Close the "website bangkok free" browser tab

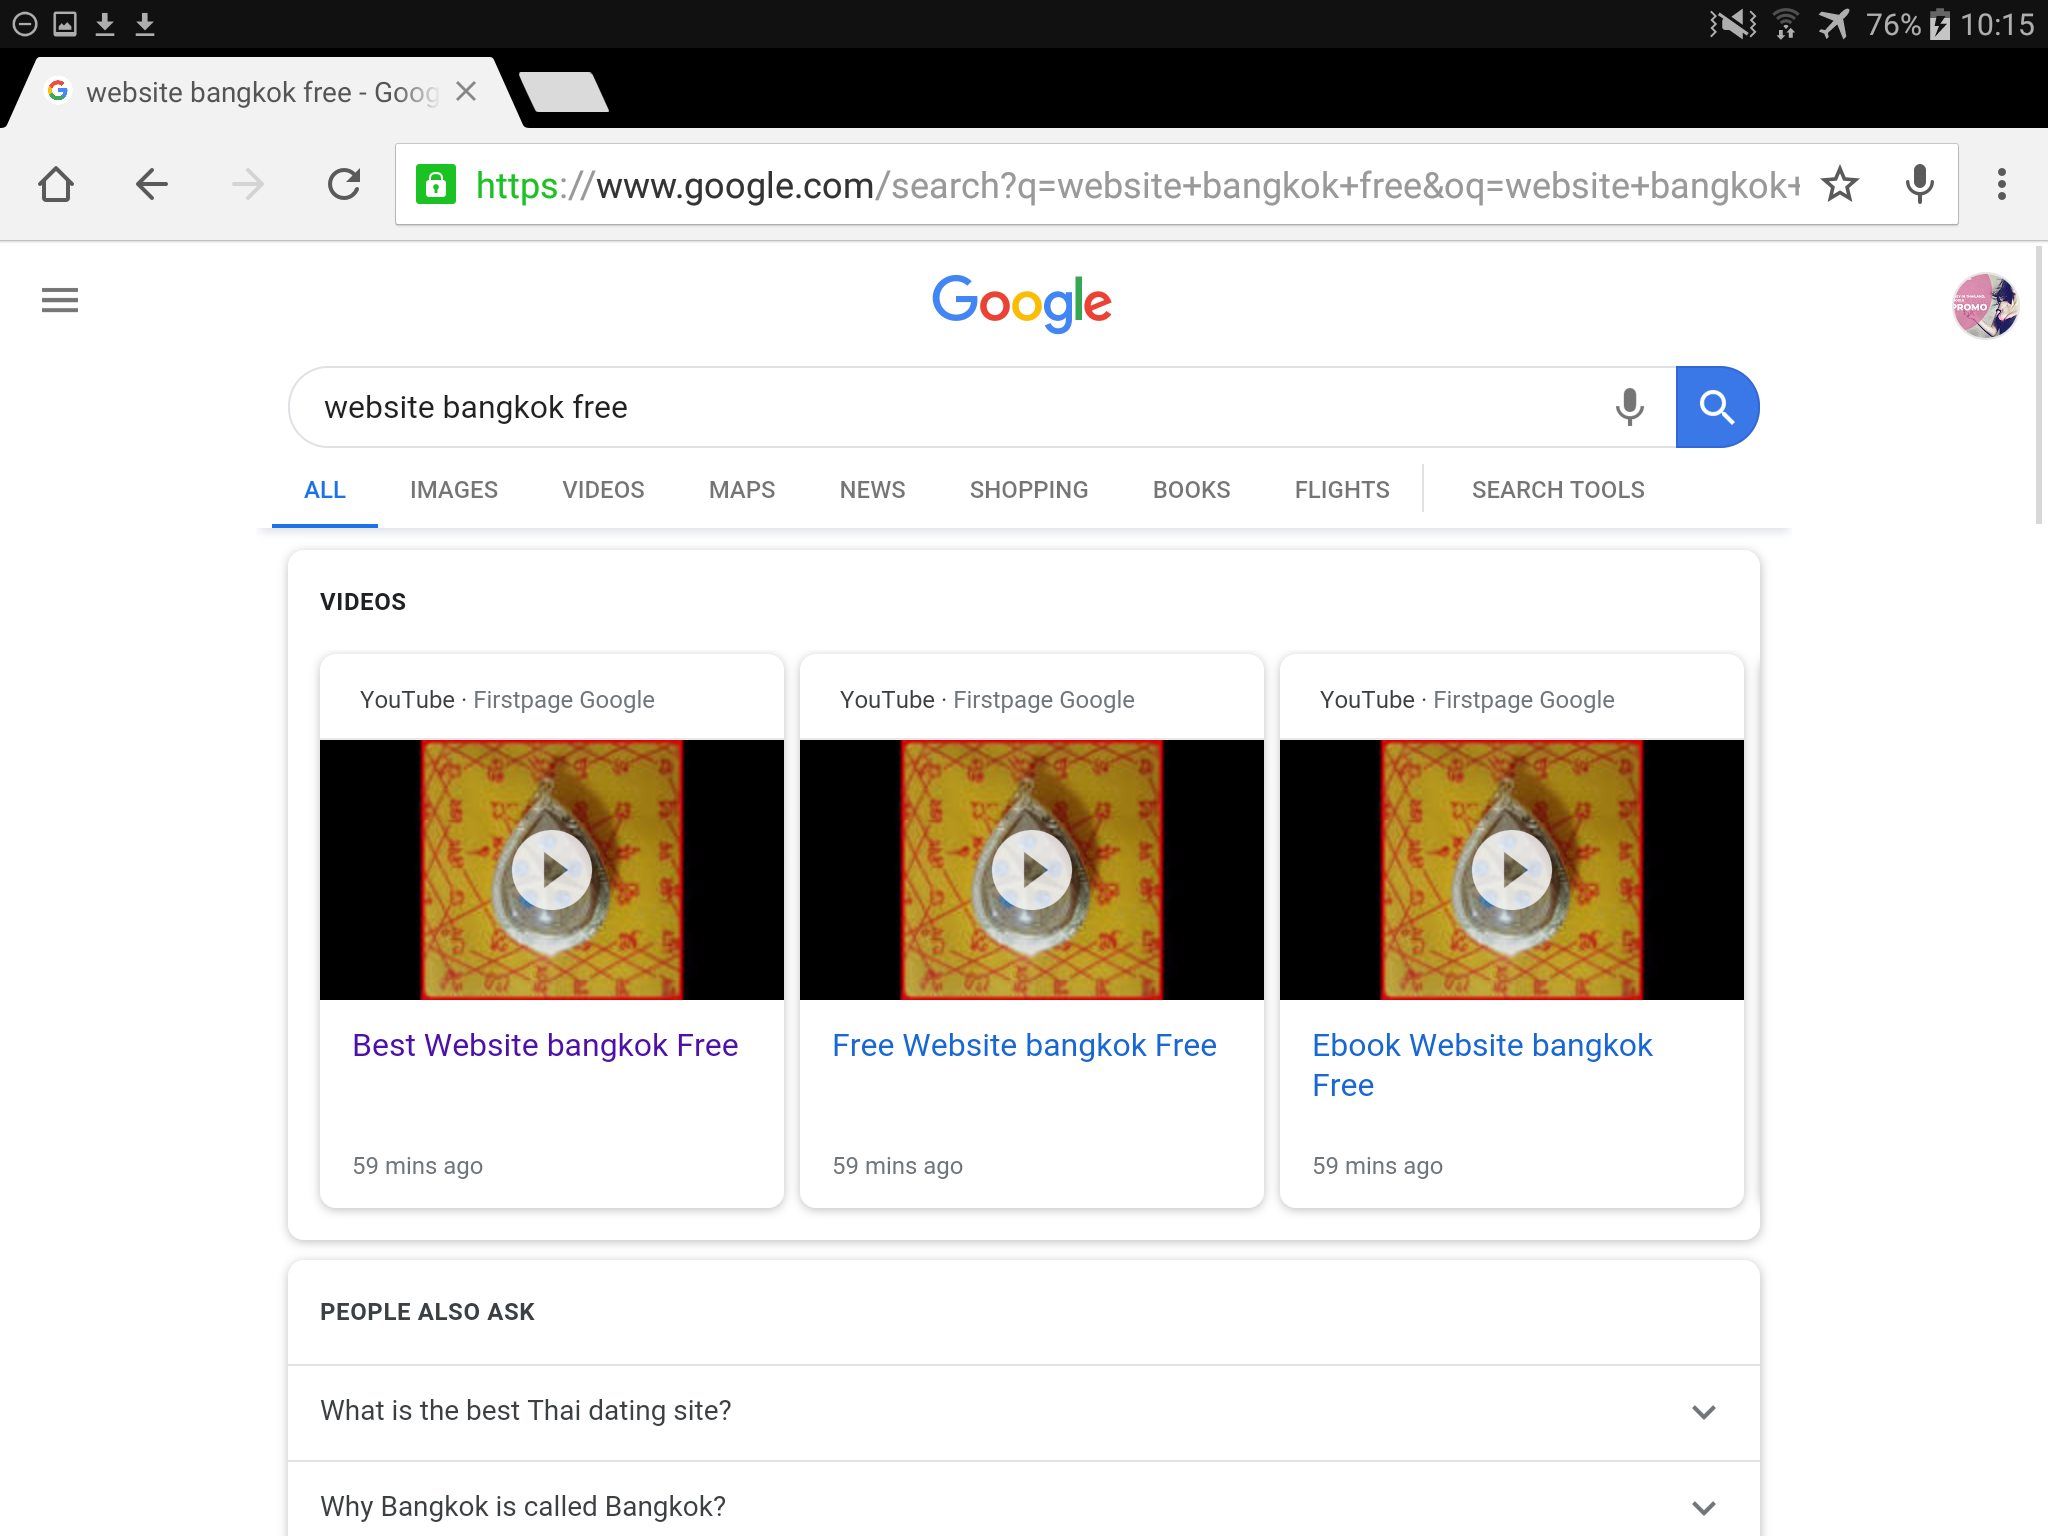point(466,92)
